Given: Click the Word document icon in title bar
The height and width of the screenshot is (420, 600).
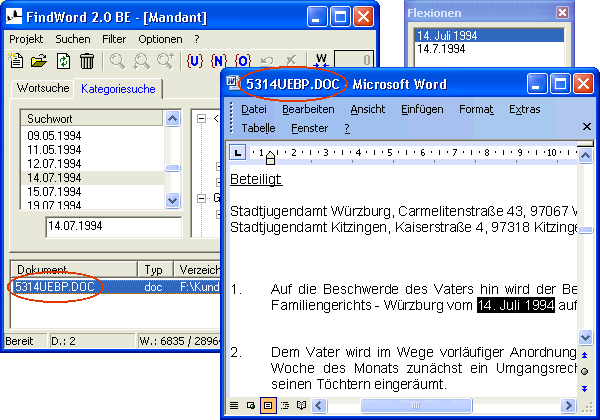Looking at the screenshot, I should (233, 83).
